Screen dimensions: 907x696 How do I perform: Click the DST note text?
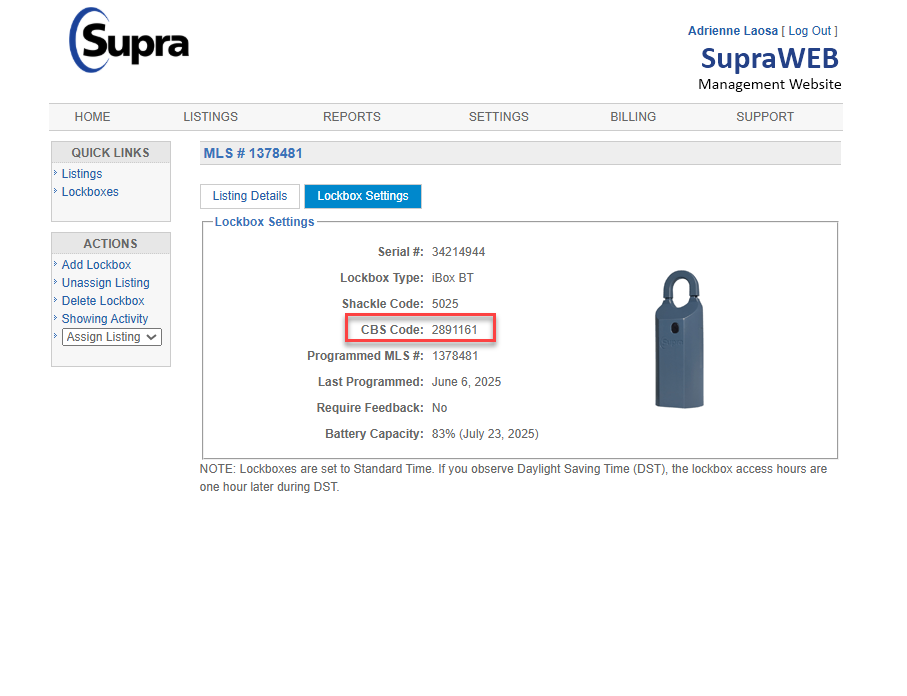pos(513,478)
